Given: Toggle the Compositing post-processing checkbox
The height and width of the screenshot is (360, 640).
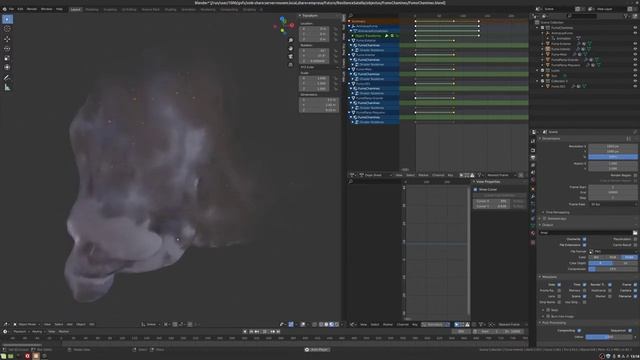Looking at the screenshot, I should tap(579, 331).
